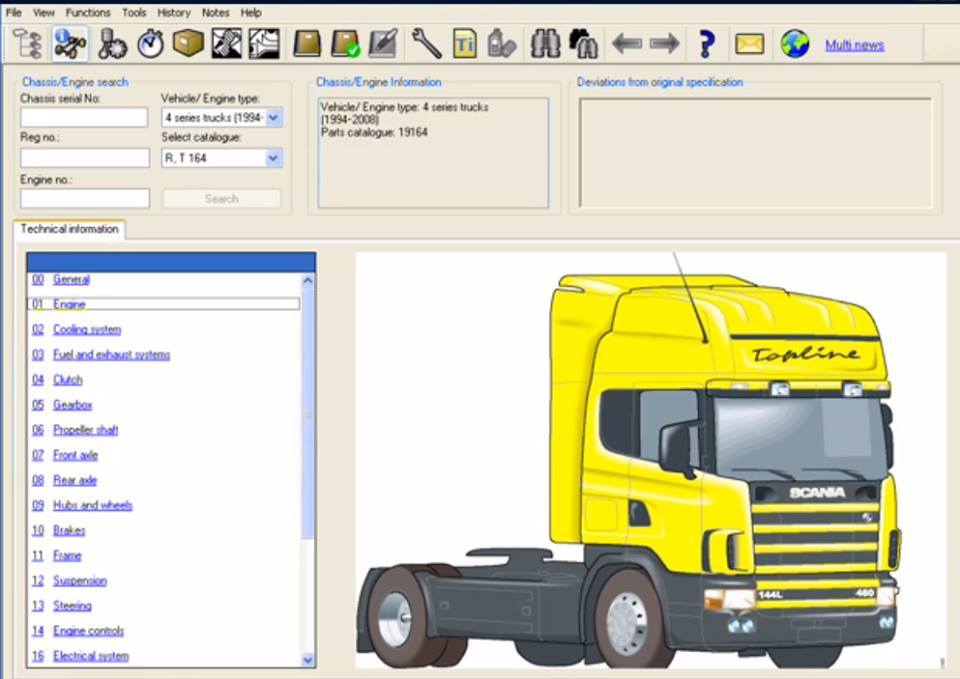Open the Help menu
This screenshot has width=960, height=679.
[251, 12]
